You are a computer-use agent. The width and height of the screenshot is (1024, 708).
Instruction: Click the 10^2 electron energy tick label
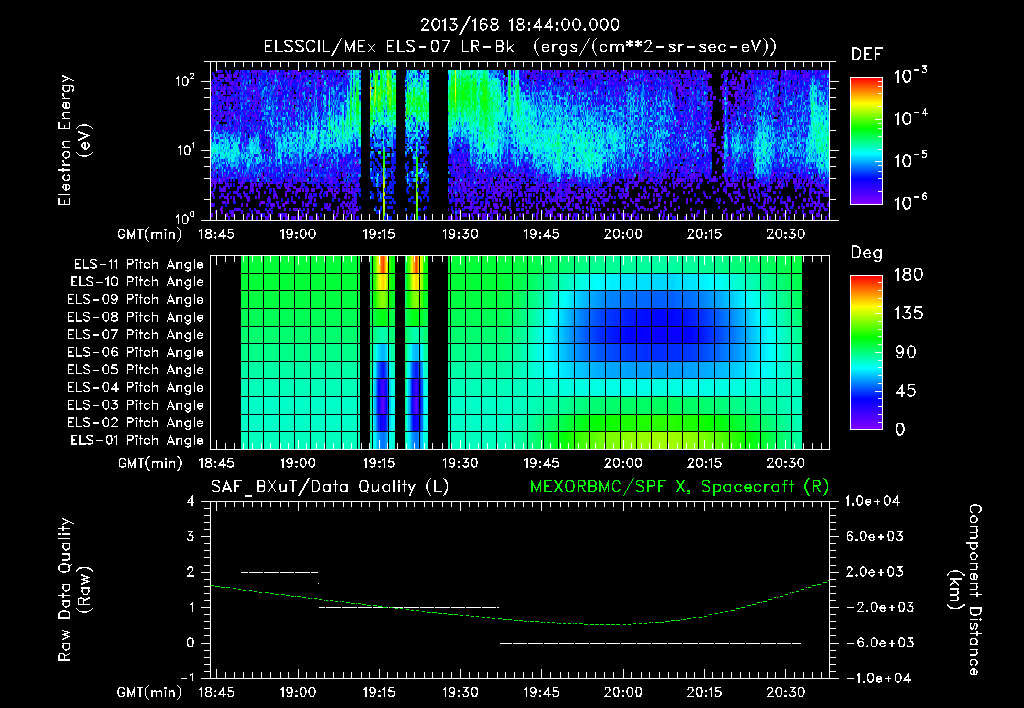[185, 81]
